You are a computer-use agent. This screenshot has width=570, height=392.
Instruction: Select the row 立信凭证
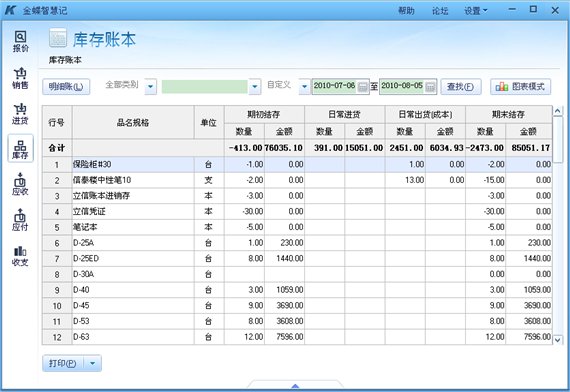[x=297, y=212]
